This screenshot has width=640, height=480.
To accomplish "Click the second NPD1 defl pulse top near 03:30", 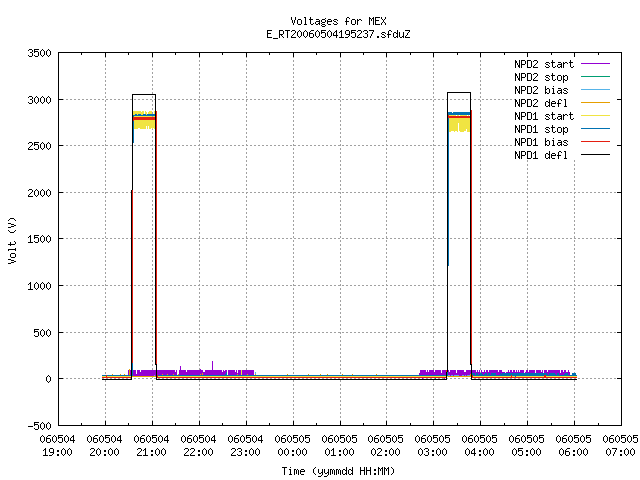I will [459, 93].
